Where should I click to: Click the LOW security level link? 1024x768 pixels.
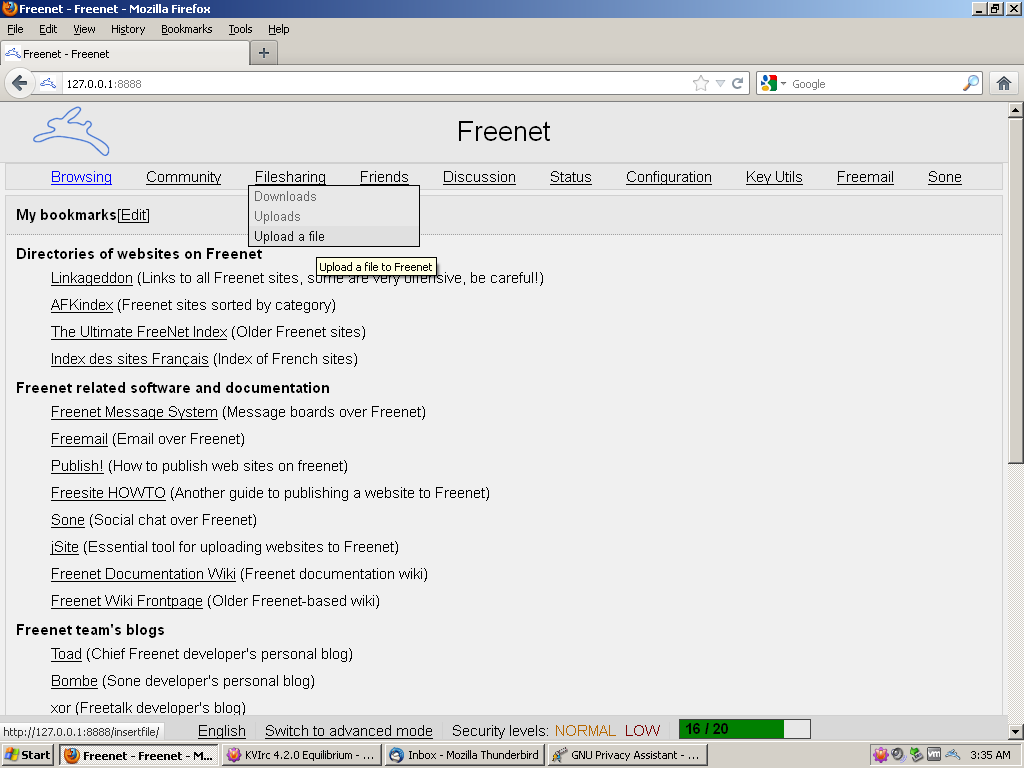click(643, 731)
